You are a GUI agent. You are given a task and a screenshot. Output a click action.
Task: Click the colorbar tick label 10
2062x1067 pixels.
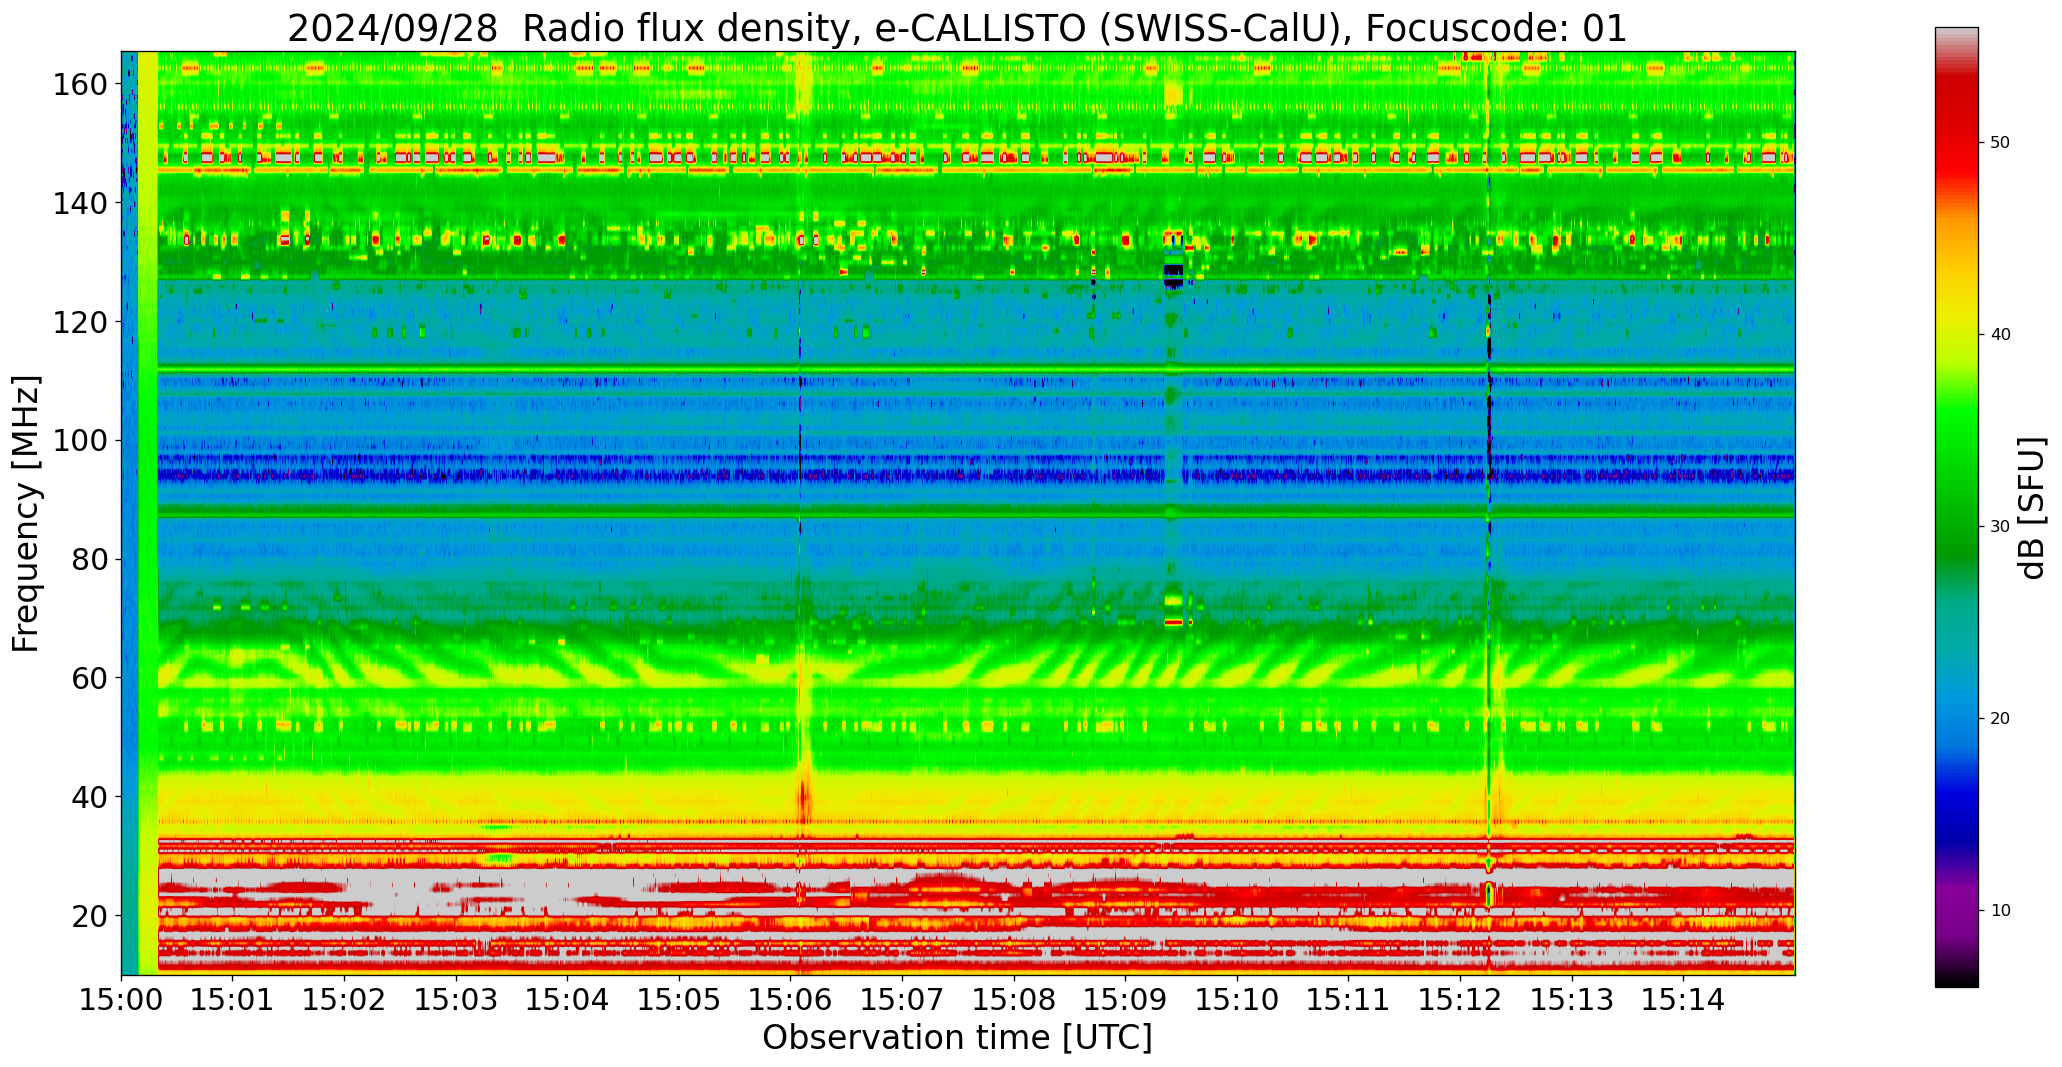[x=2000, y=911]
